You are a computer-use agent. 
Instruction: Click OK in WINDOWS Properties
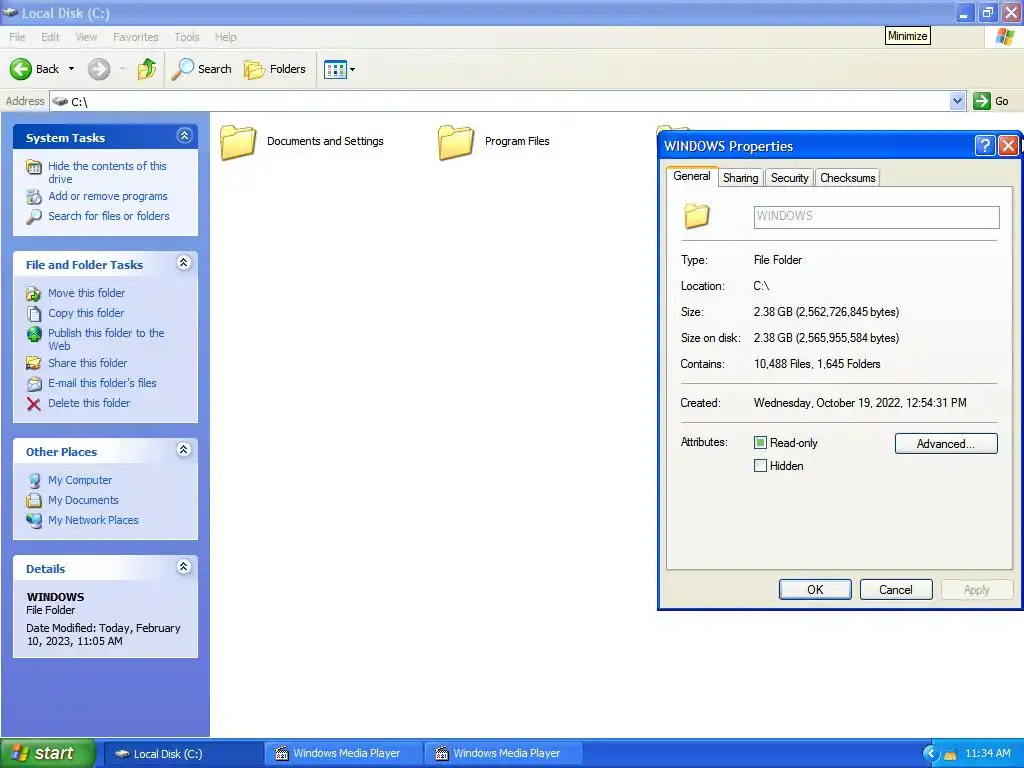pos(815,590)
